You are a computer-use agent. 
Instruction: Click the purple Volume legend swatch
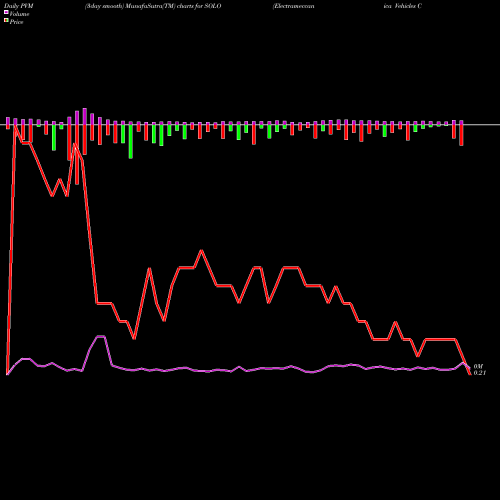[x=6, y=13]
